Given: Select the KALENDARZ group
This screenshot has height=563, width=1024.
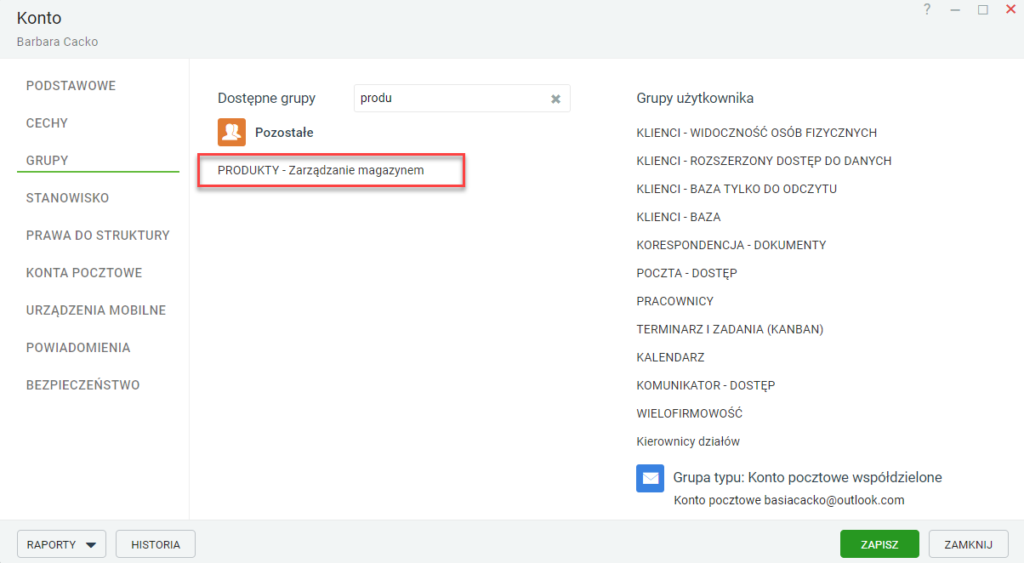Looking at the screenshot, I should click(671, 357).
